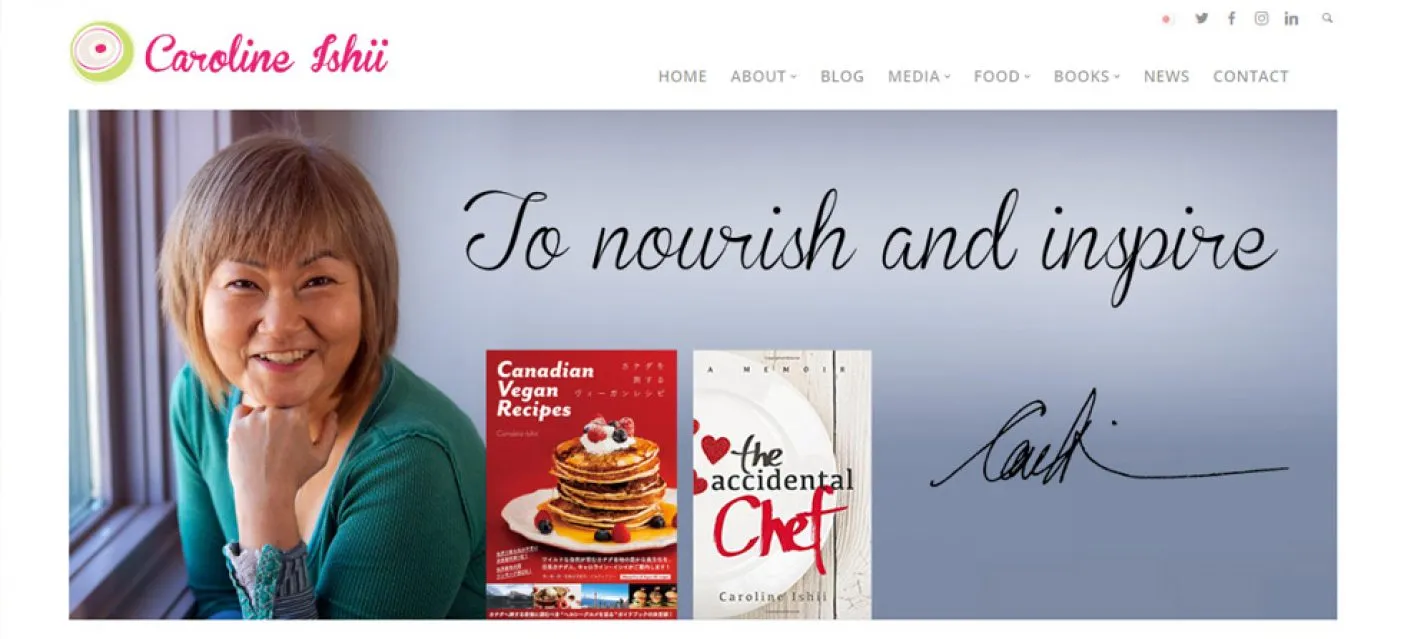
Task: Go to the HOME menu item
Action: [x=682, y=76]
